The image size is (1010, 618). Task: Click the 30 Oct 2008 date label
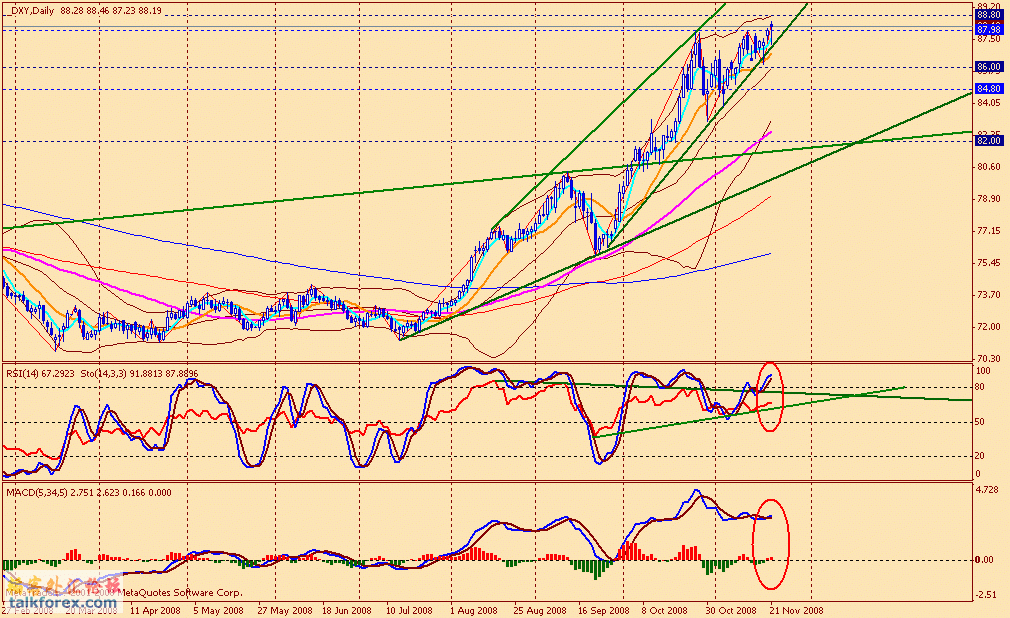pos(731,610)
